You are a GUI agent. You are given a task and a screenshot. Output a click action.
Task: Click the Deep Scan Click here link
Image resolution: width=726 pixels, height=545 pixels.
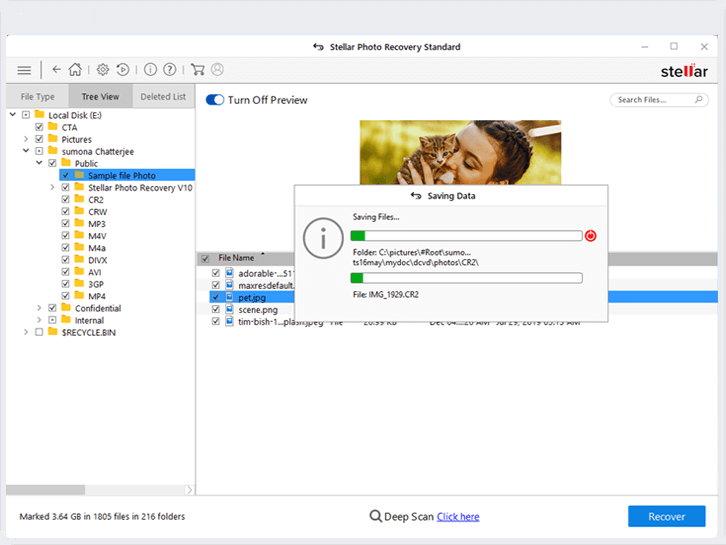pos(458,516)
